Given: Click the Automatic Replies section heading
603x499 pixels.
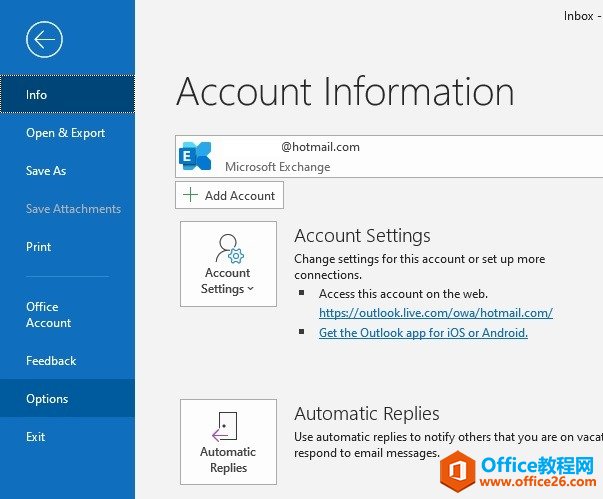Looking at the screenshot, I should click(x=367, y=414).
